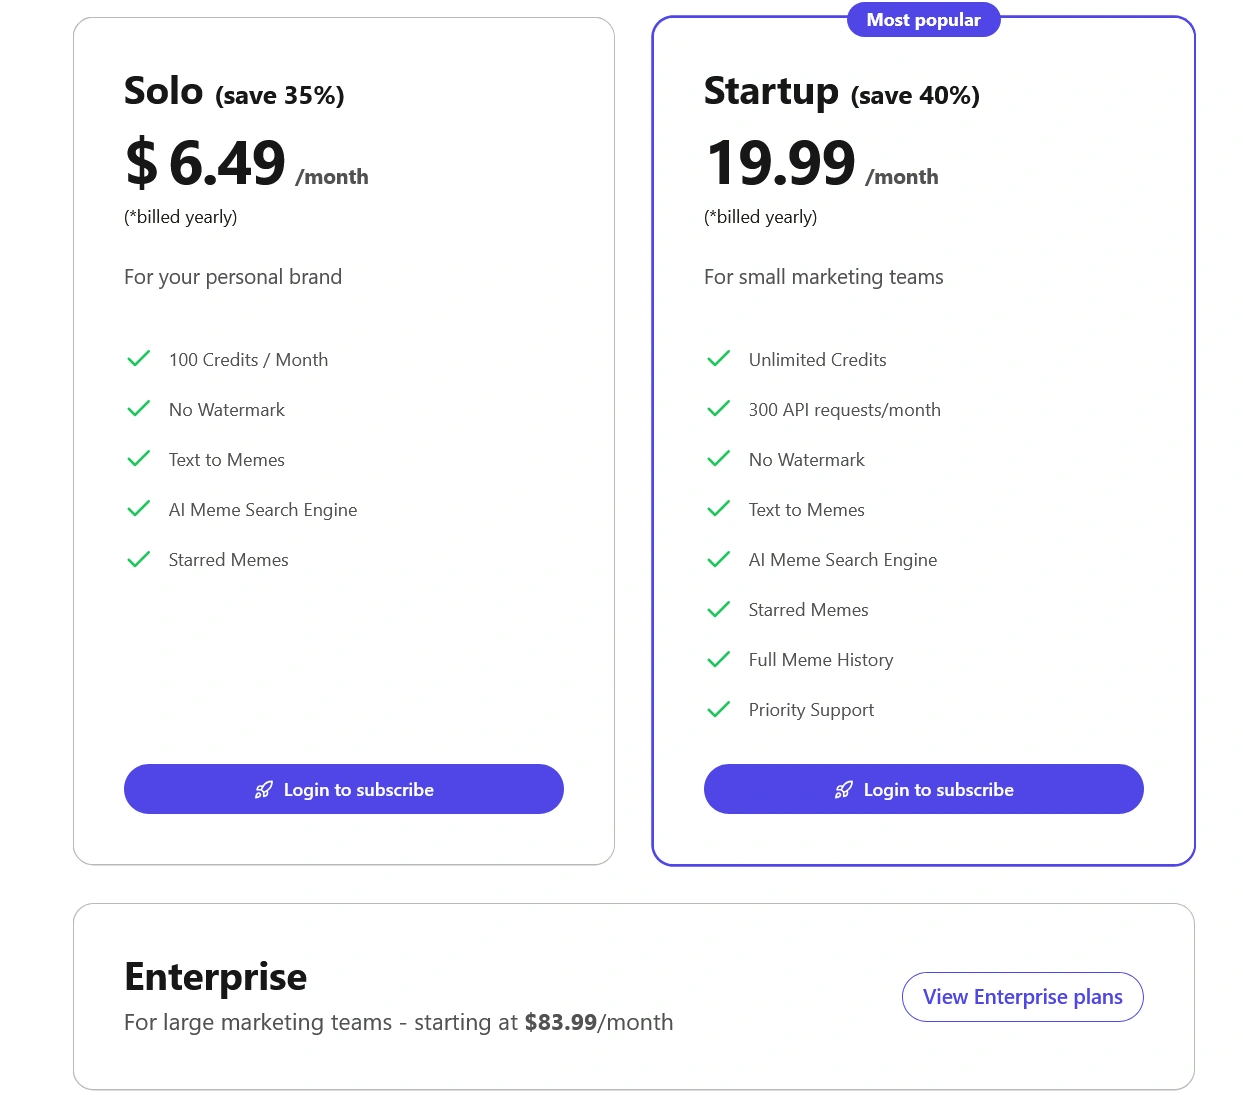Click the rocket icon in Solo's subscribe button
The width and height of the screenshot is (1243, 1095).
point(261,789)
